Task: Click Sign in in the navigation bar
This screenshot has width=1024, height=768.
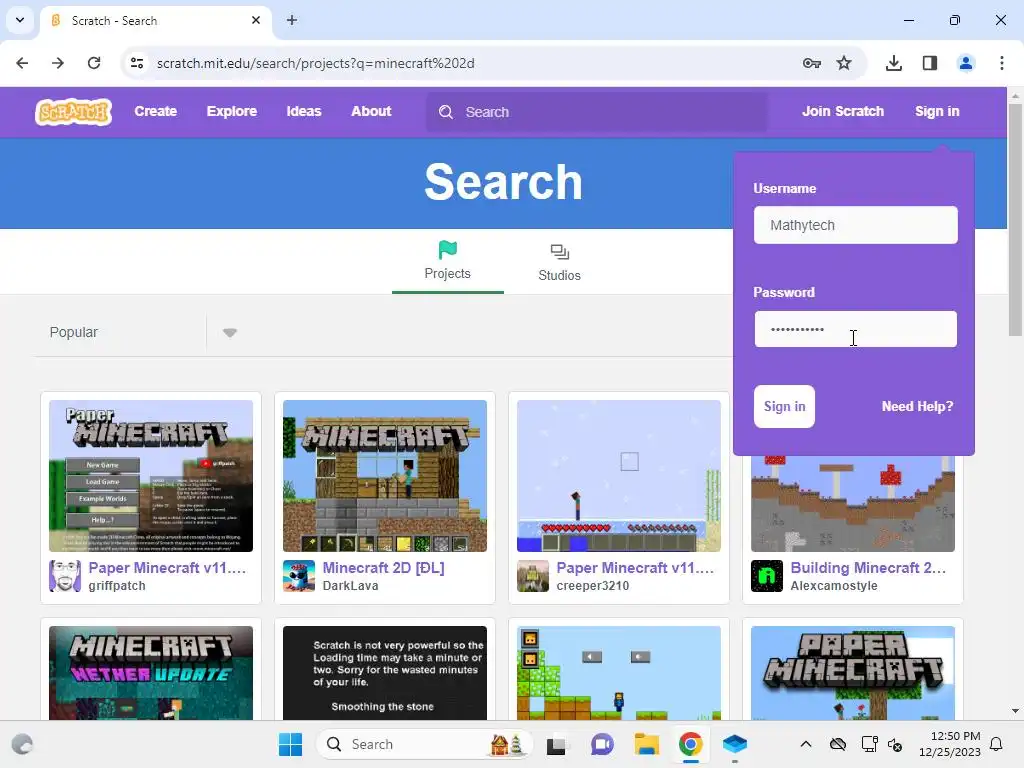Action: point(936,112)
